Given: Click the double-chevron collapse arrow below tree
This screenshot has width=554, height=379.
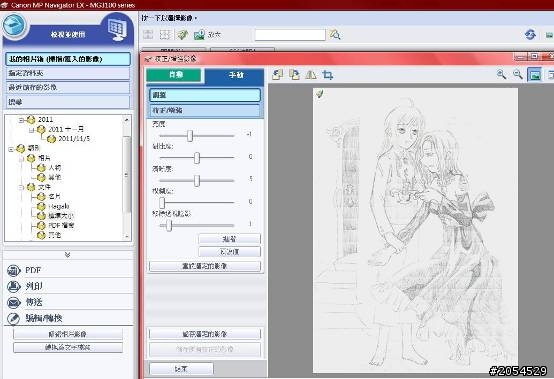Looking at the screenshot, I should pyautogui.click(x=67, y=255).
